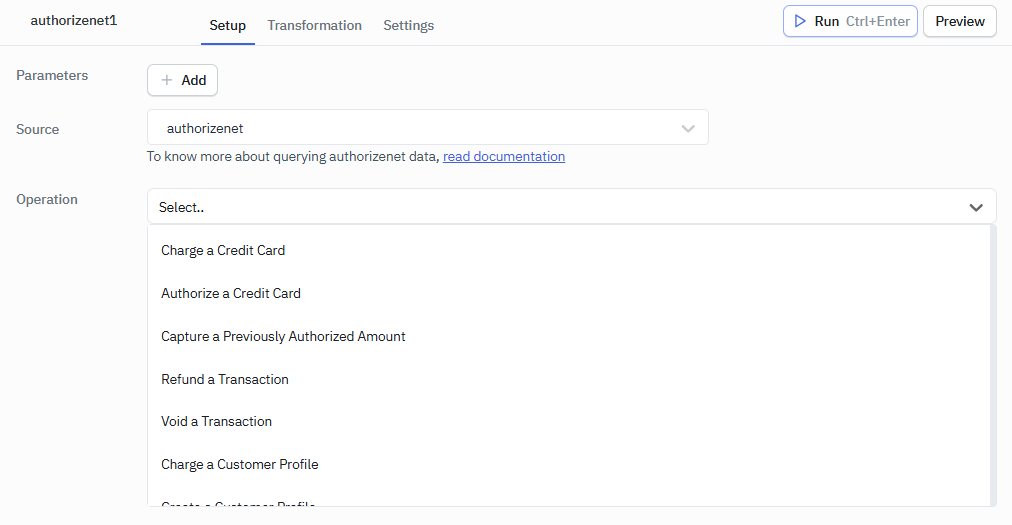Click the plus icon in Add button
This screenshot has height=525, width=1012.
pyautogui.click(x=167, y=80)
